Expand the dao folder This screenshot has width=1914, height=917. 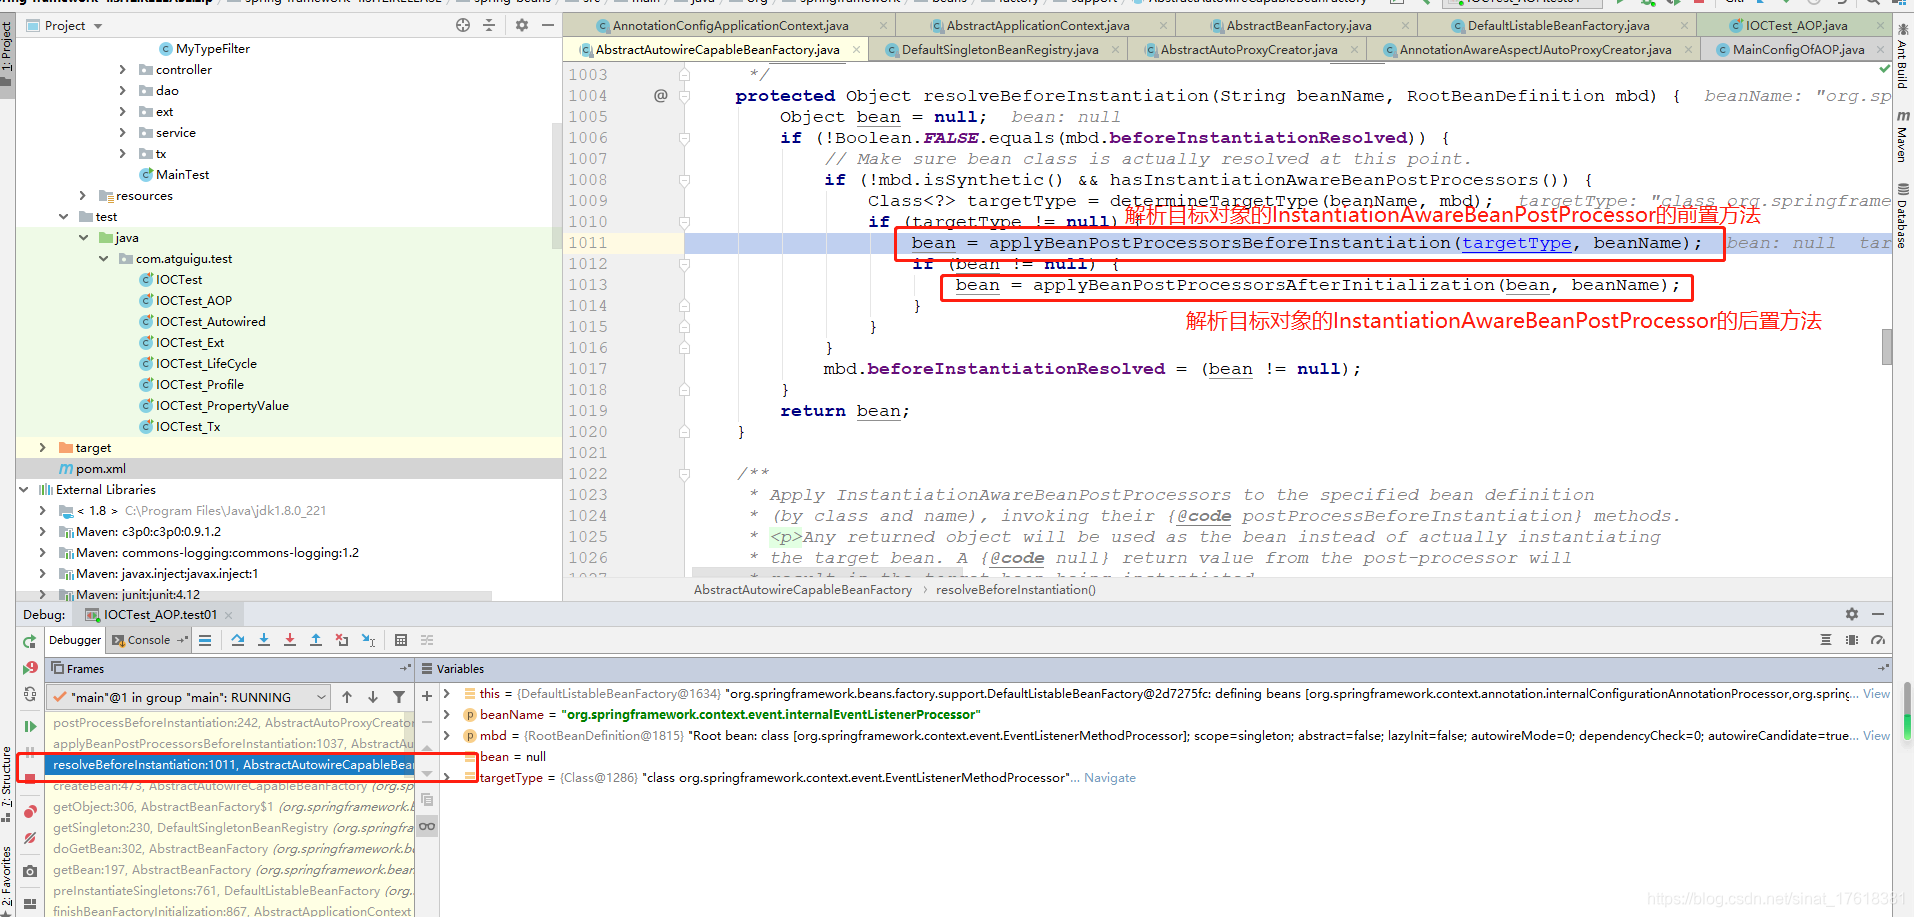click(x=123, y=91)
